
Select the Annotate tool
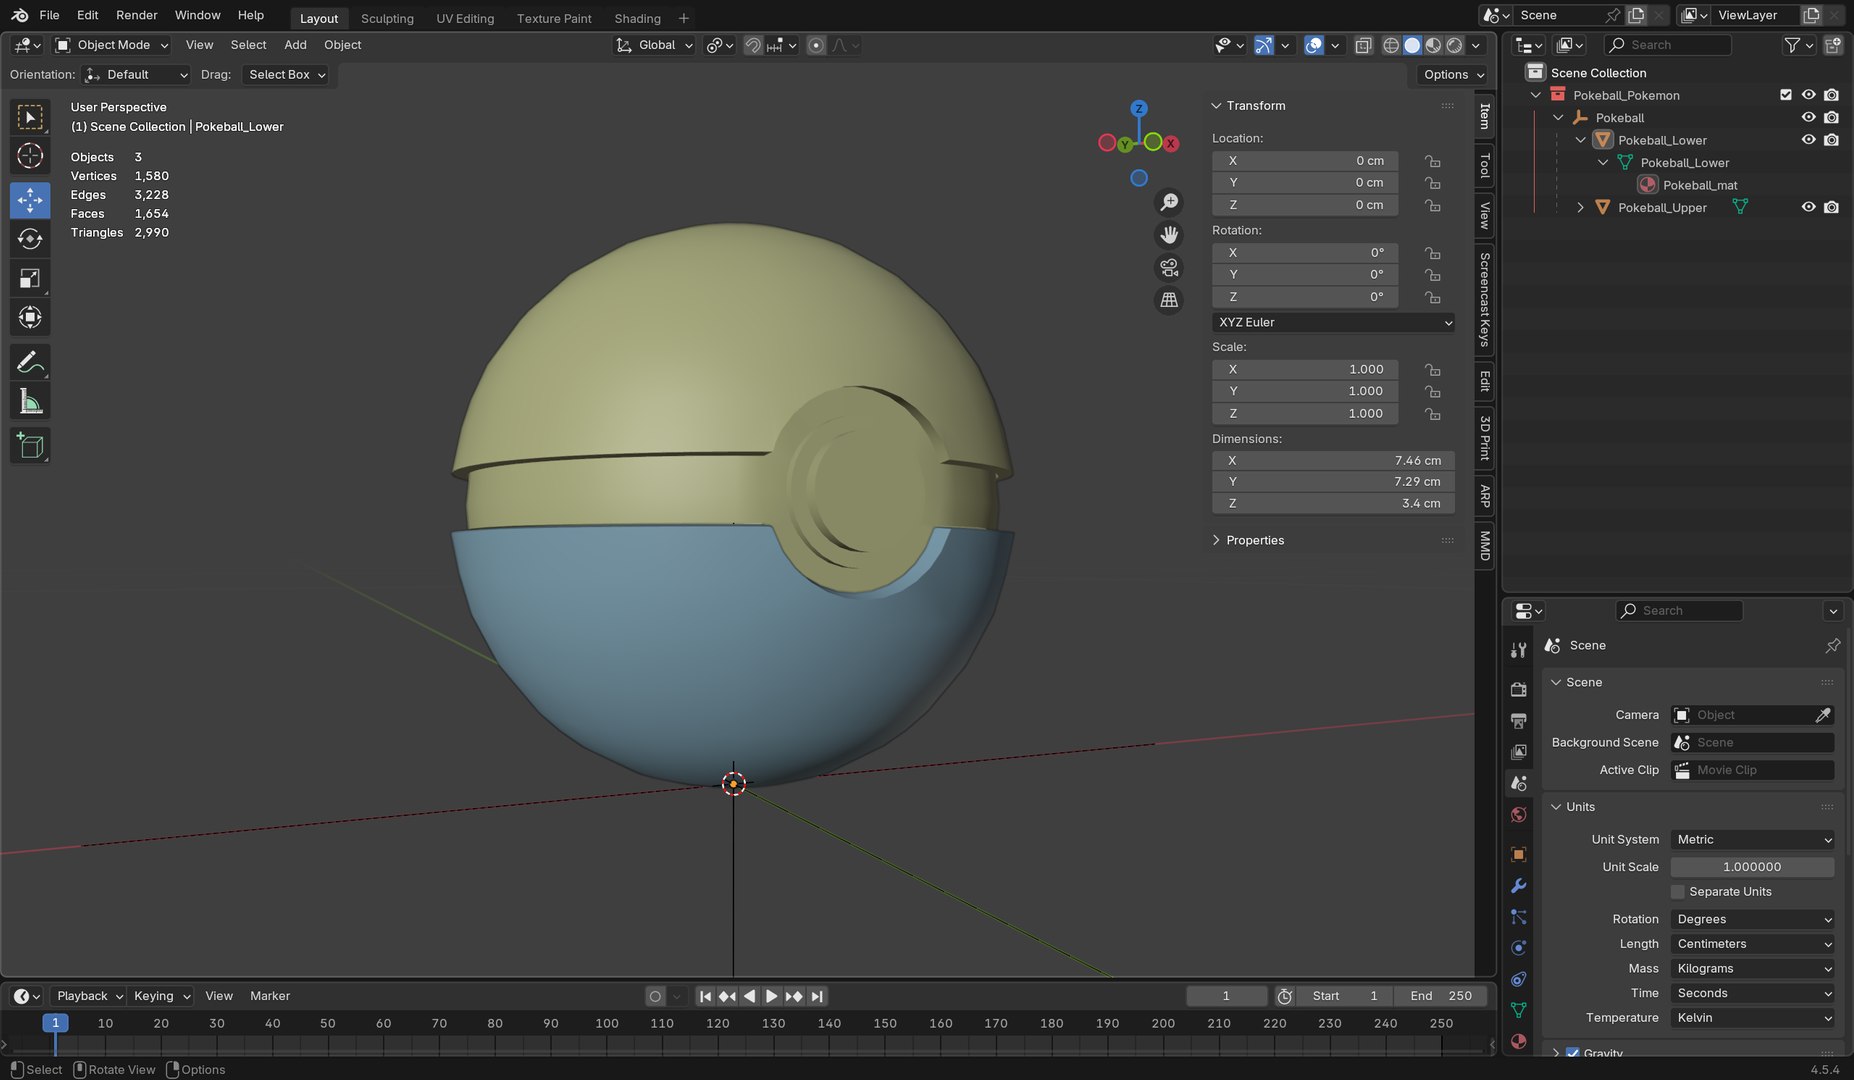(30, 362)
